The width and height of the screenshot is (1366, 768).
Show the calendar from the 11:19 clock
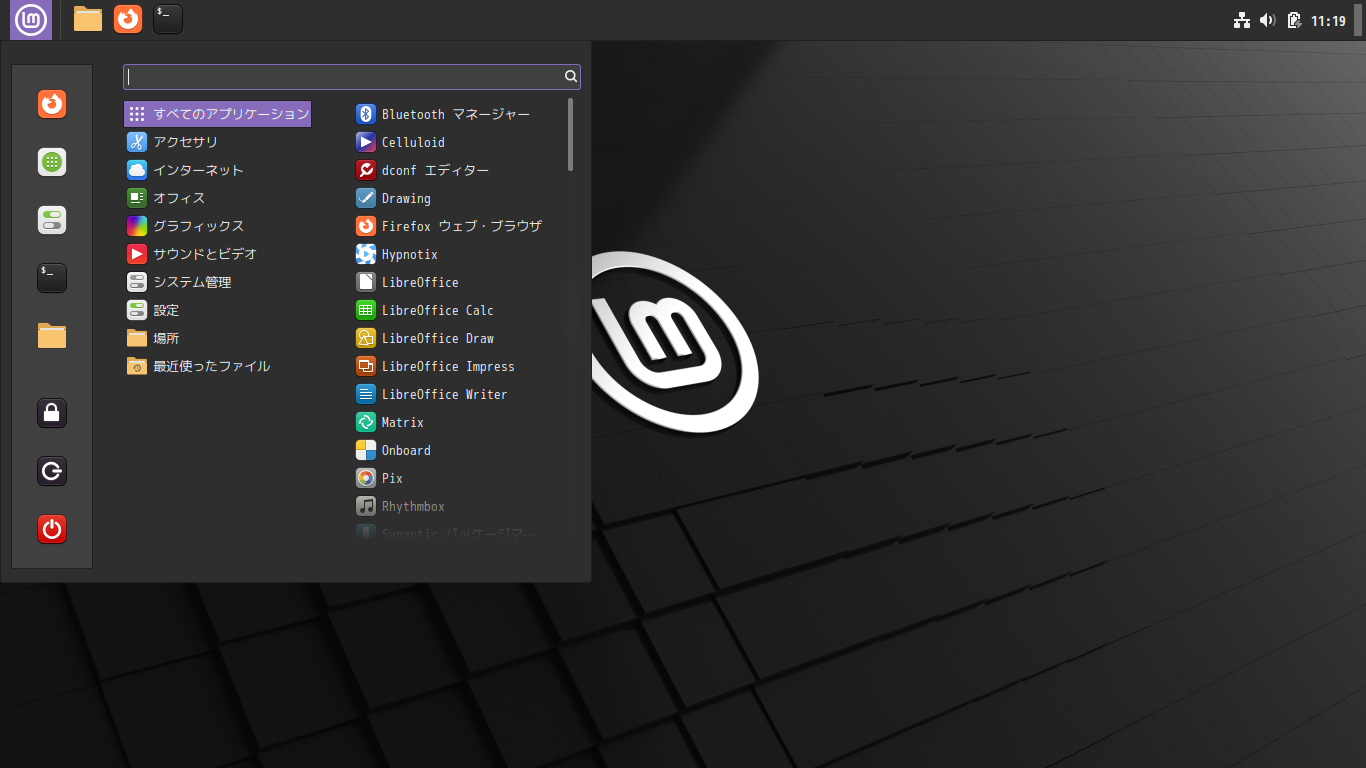pyautogui.click(x=1328, y=20)
